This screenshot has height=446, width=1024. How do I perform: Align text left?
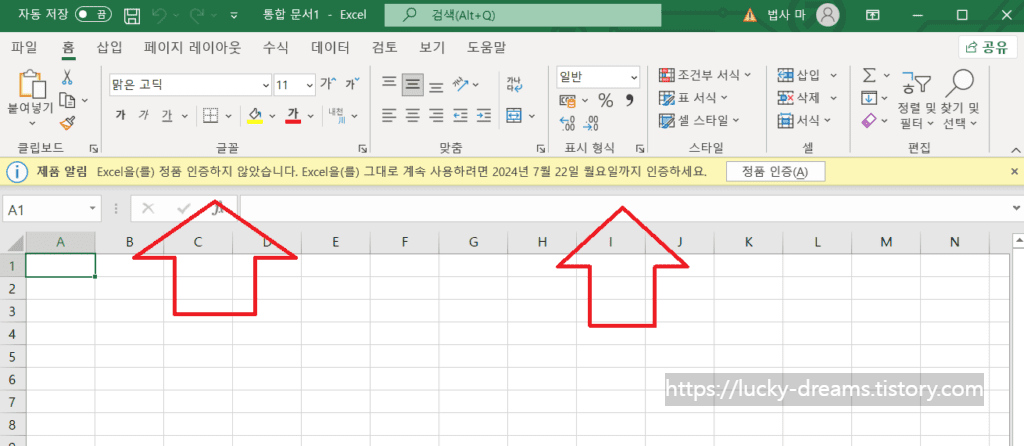coord(389,116)
